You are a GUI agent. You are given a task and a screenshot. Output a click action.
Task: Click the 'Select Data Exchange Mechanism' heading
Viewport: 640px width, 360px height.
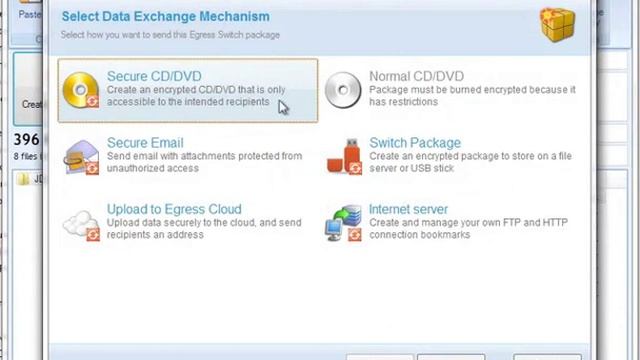point(165,16)
